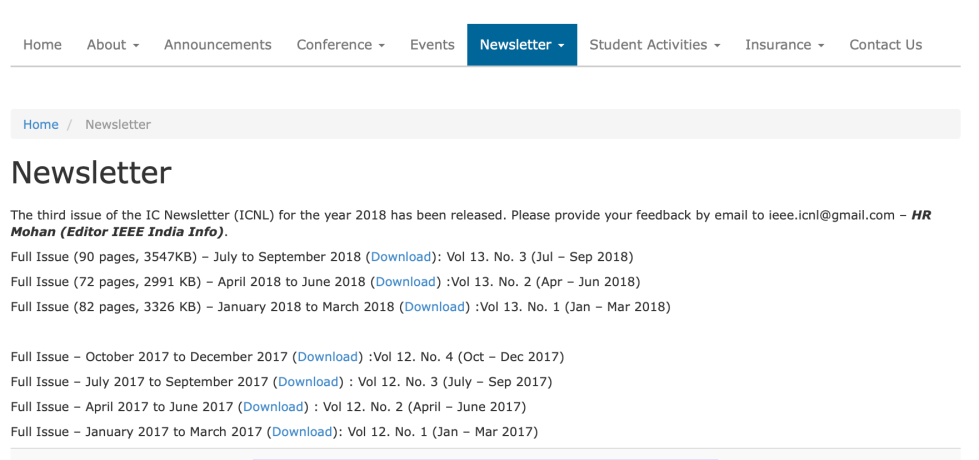
Task: Download the April 2018 to June 2018 issue
Action: click(x=406, y=282)
